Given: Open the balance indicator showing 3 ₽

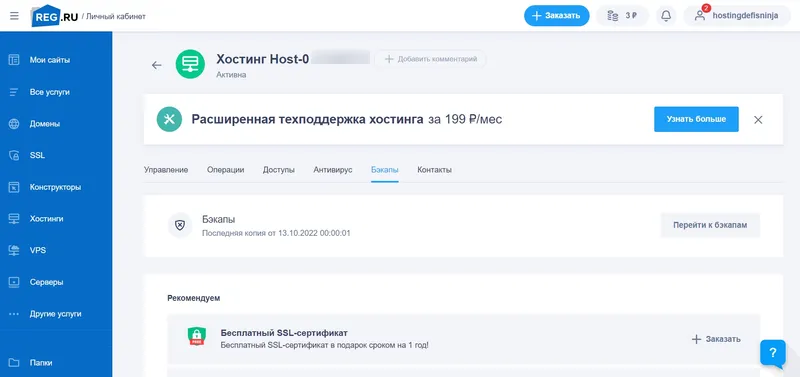Looking at the screenshot, I should click(622, 16).
